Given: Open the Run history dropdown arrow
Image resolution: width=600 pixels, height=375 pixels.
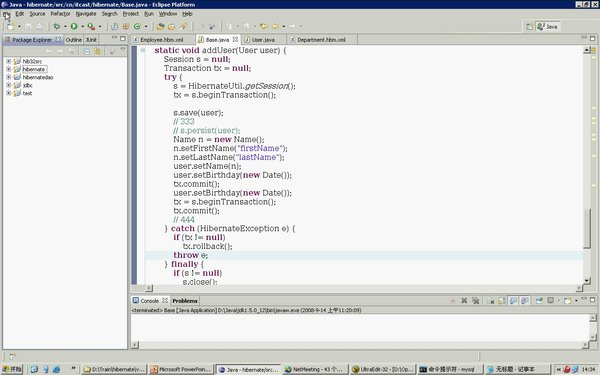Looking at the screenshot, I should [x=82, y=26].
